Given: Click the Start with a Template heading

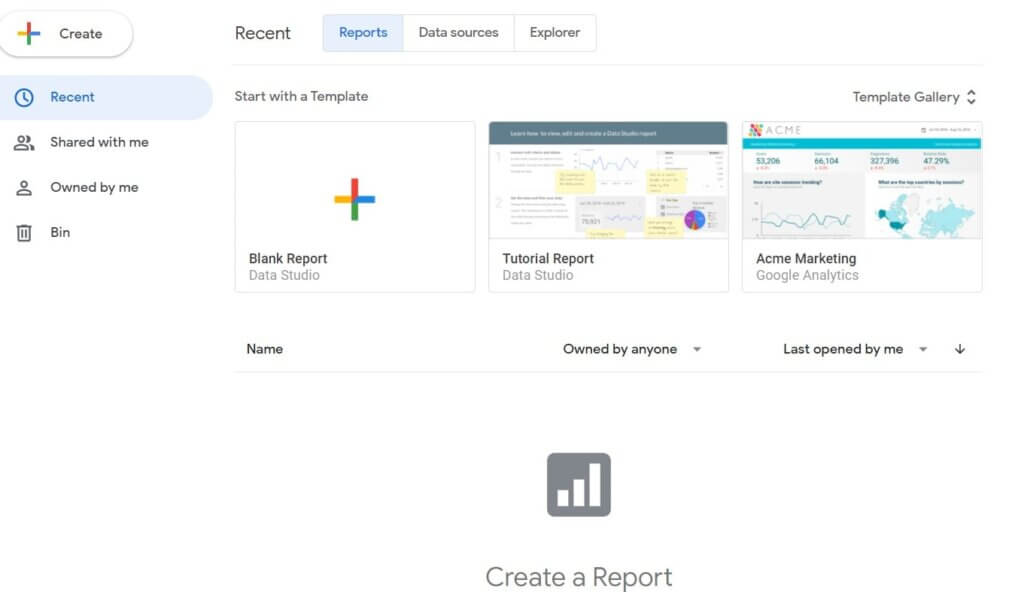Looking at the screenshot, I should click(x=301, y=96).
